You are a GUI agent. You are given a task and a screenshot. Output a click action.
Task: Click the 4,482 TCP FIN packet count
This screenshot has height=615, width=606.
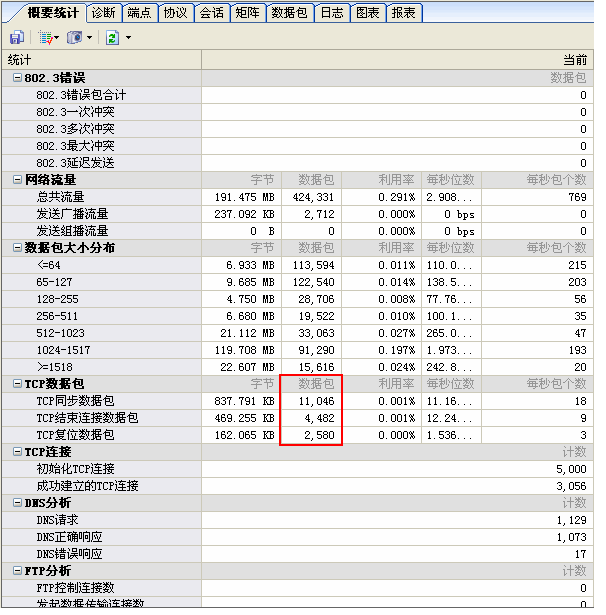pos(320,418)
